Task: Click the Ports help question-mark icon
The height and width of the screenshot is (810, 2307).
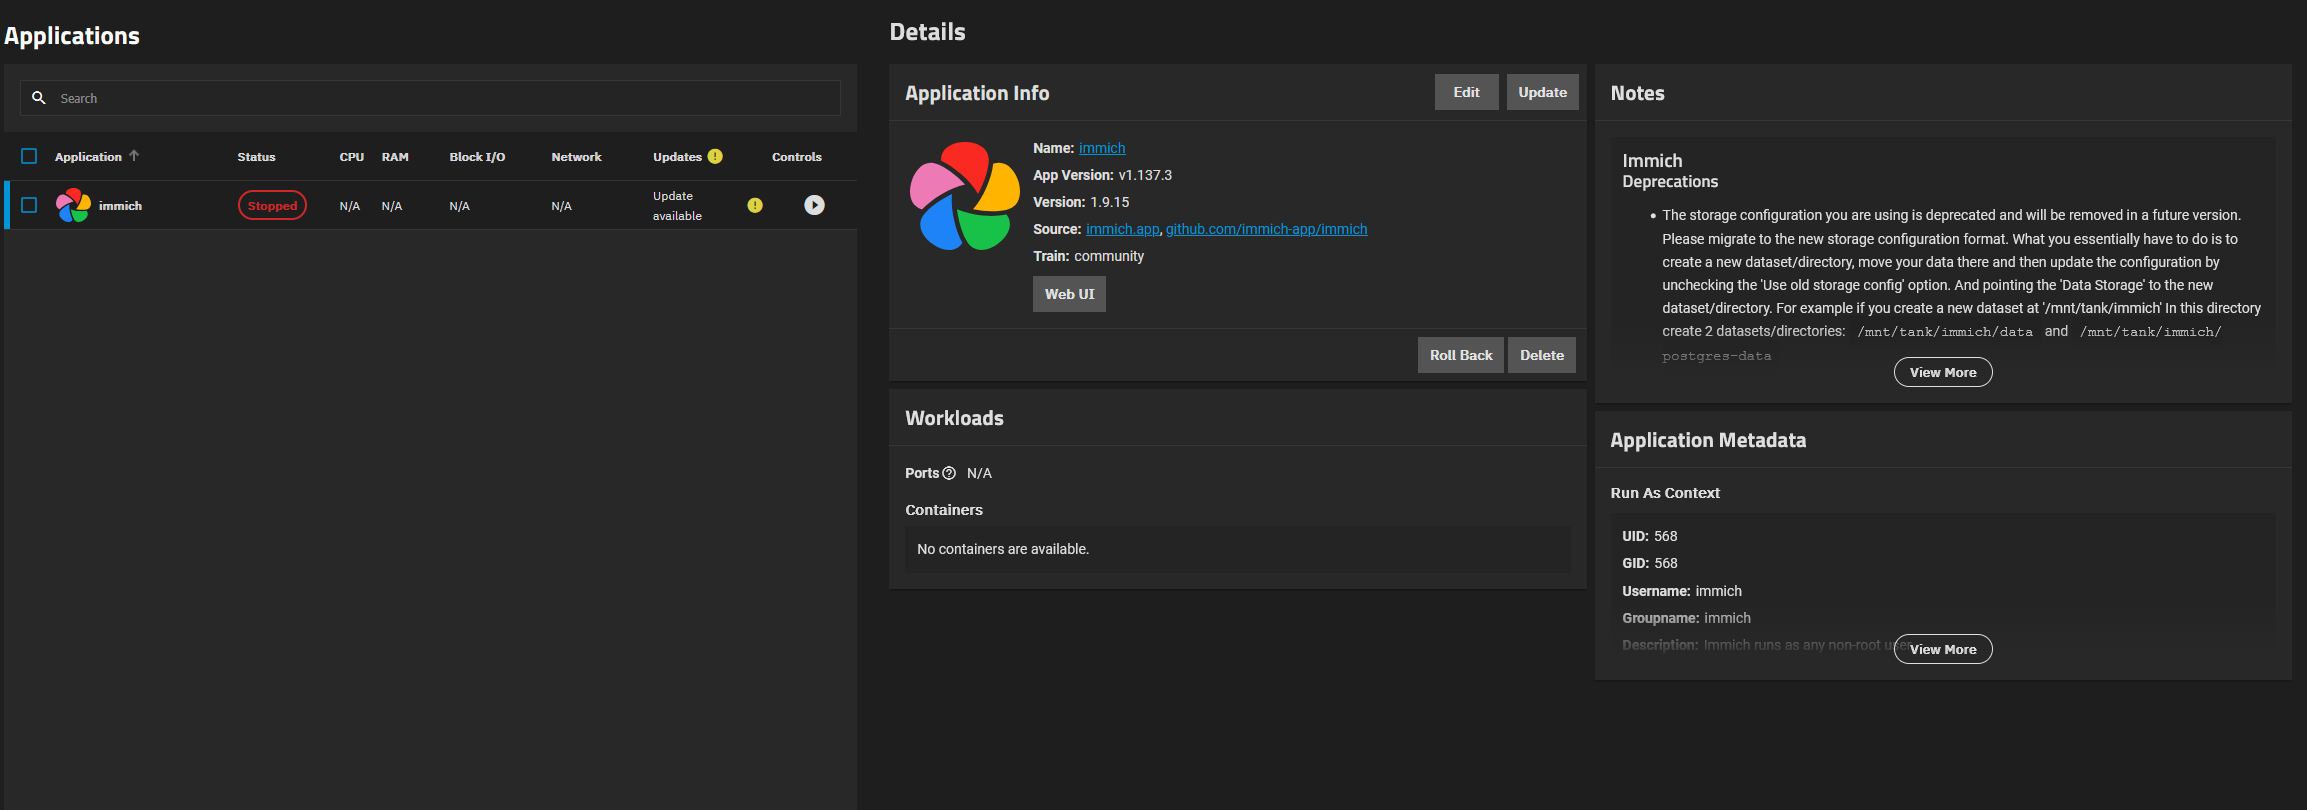Action: pyautogui.click(x=949, y=473)
